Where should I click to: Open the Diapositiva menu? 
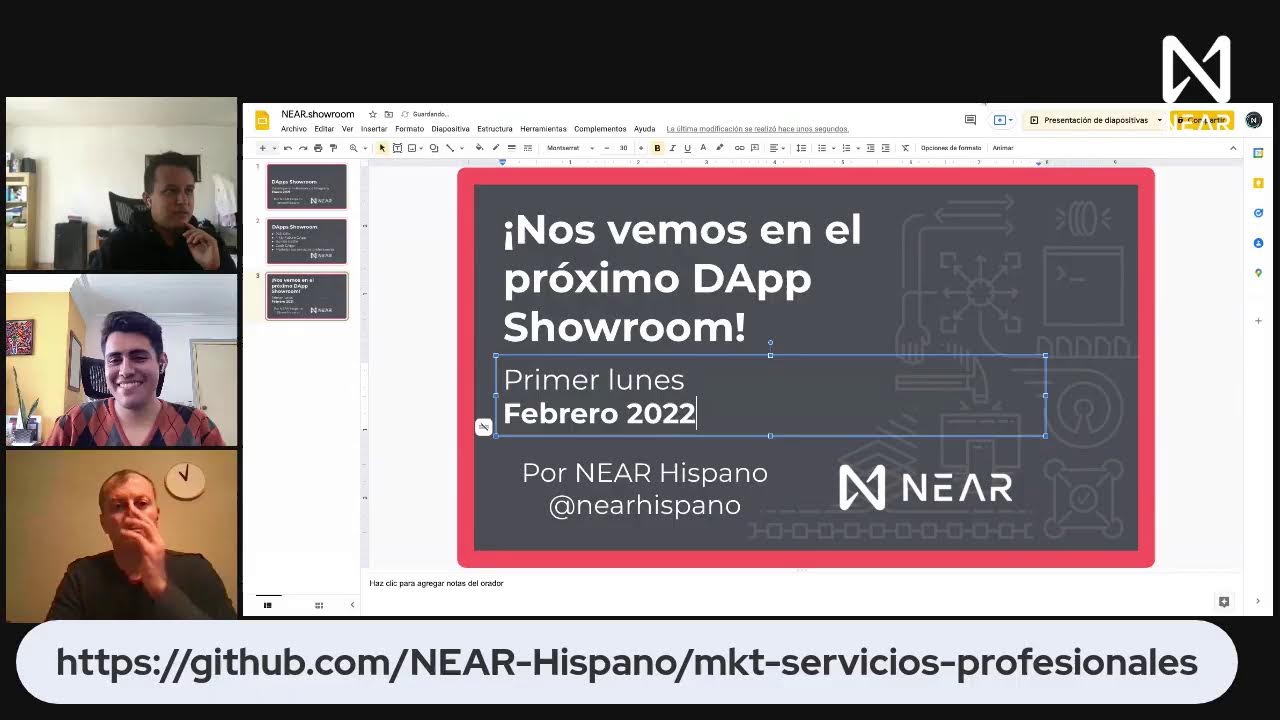450,129
